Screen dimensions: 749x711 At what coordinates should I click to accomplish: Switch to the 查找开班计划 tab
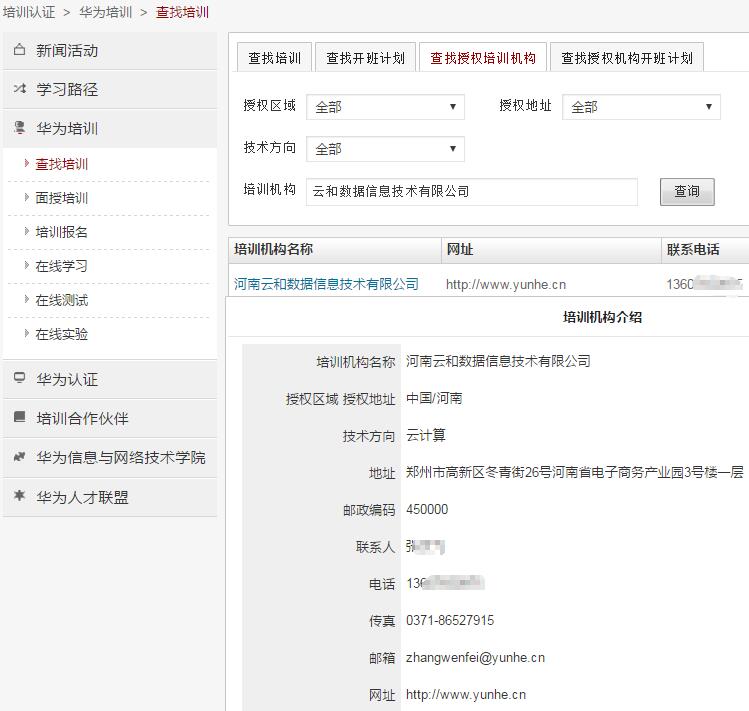(x=365, y=58)
